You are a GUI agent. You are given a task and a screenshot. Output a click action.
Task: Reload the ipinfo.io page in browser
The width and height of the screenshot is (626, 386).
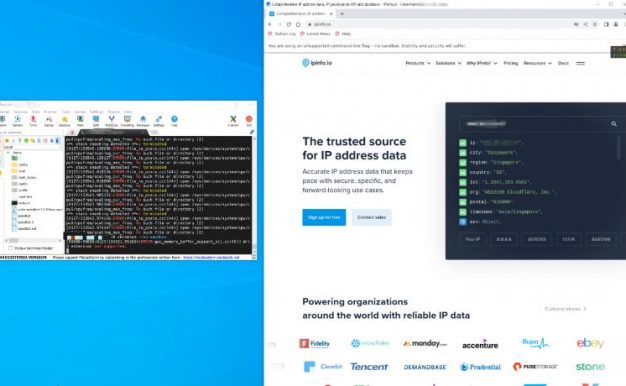(289, 24)
